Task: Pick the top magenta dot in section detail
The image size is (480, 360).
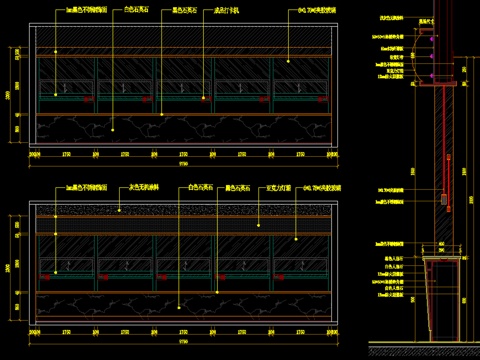Action: (432, 39)
